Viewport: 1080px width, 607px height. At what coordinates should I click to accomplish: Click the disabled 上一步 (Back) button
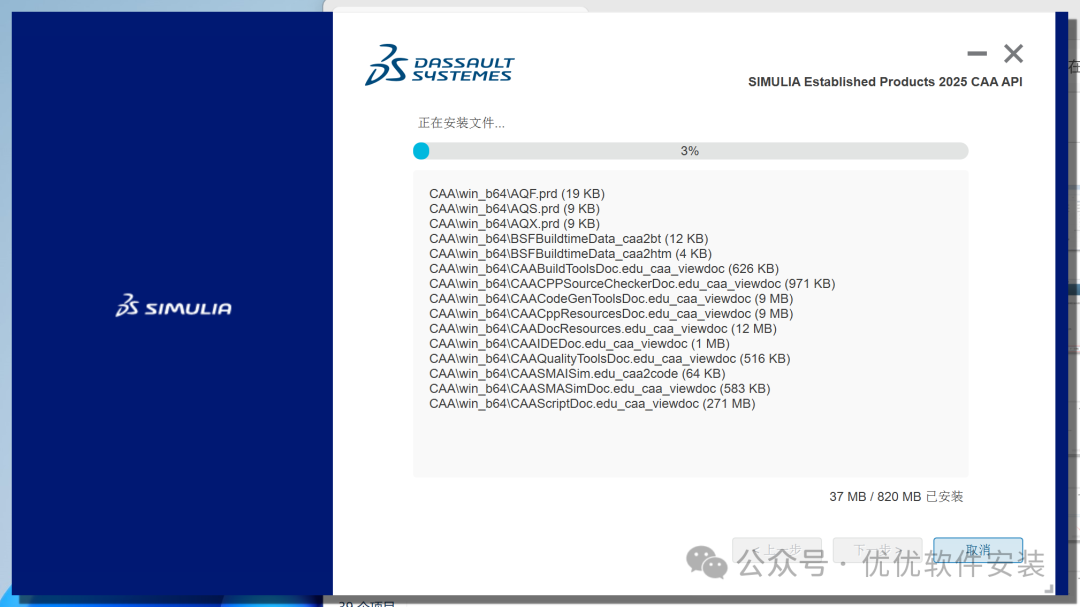click(776, 551)
